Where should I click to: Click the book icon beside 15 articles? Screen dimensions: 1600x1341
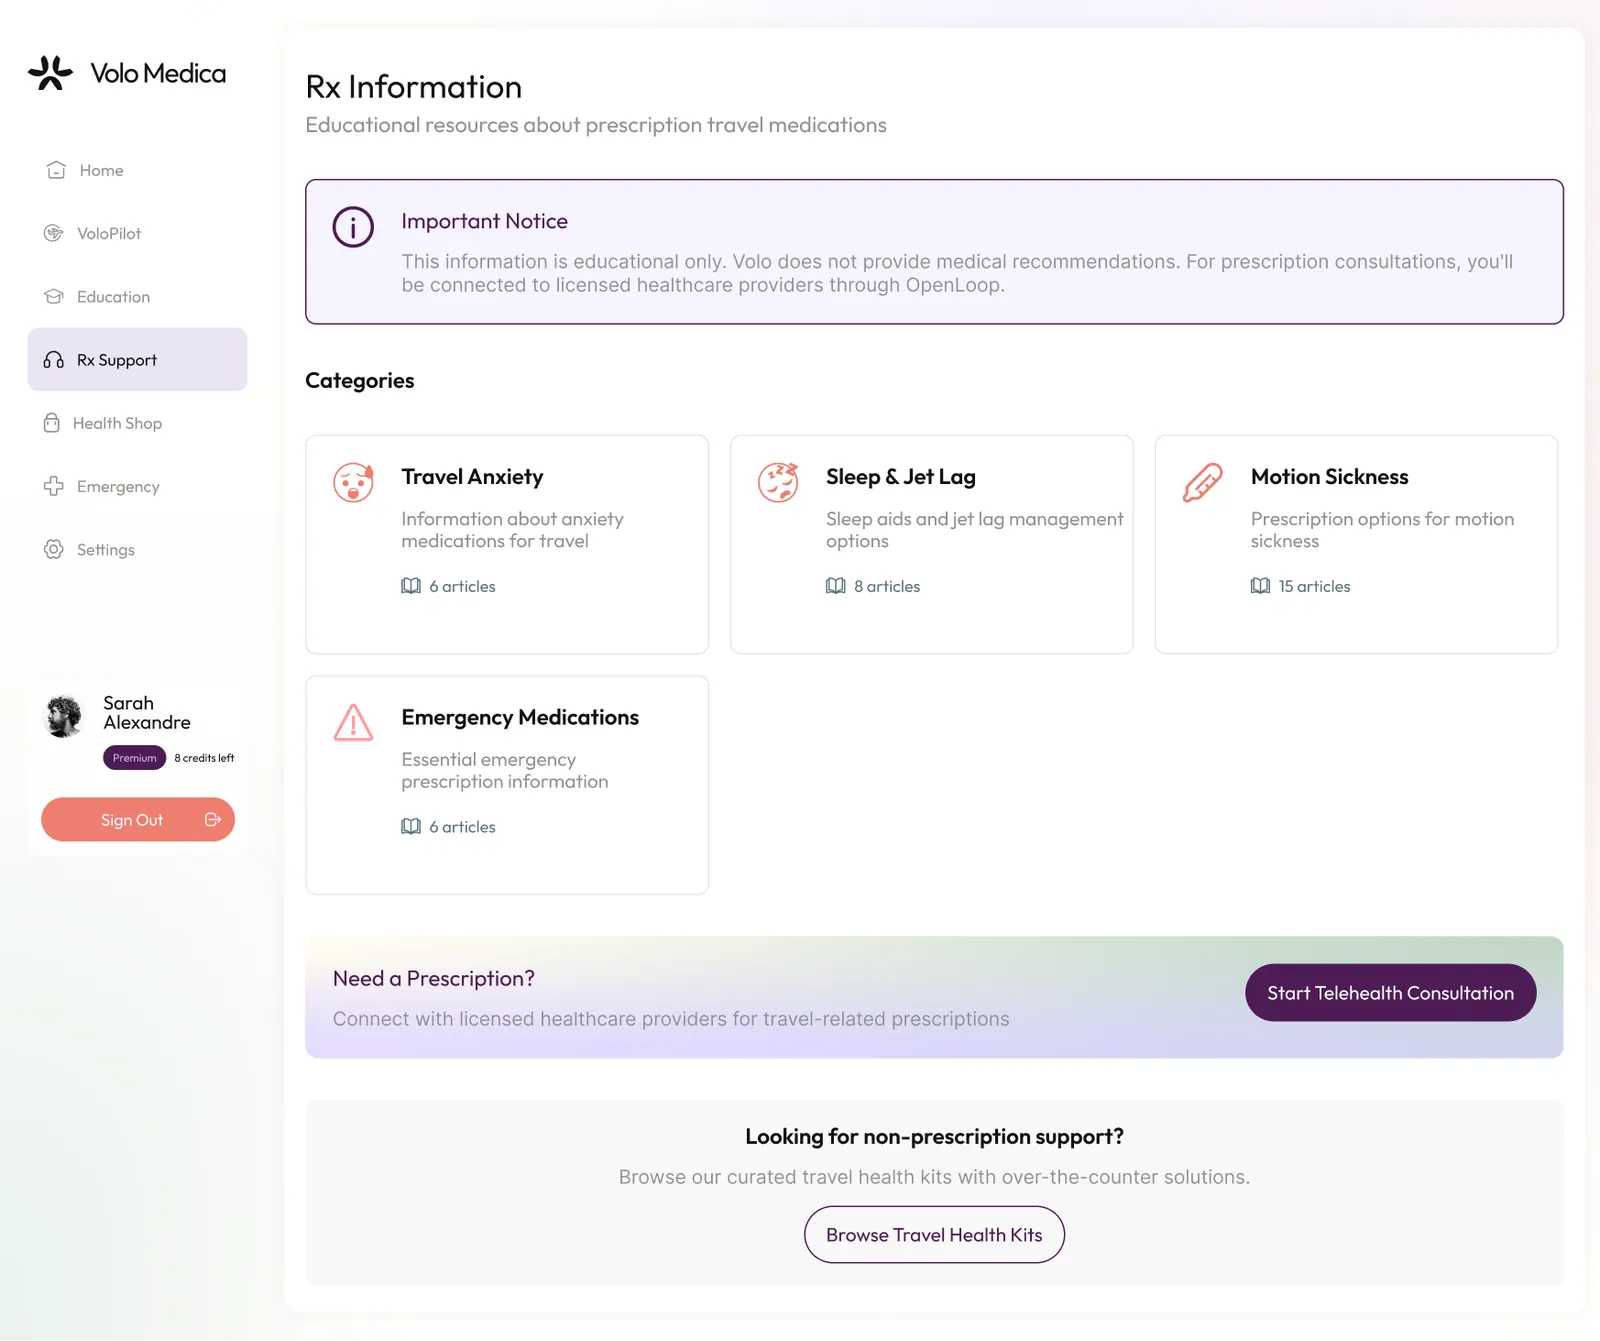pyautogui.click(x=1261, y=586)
